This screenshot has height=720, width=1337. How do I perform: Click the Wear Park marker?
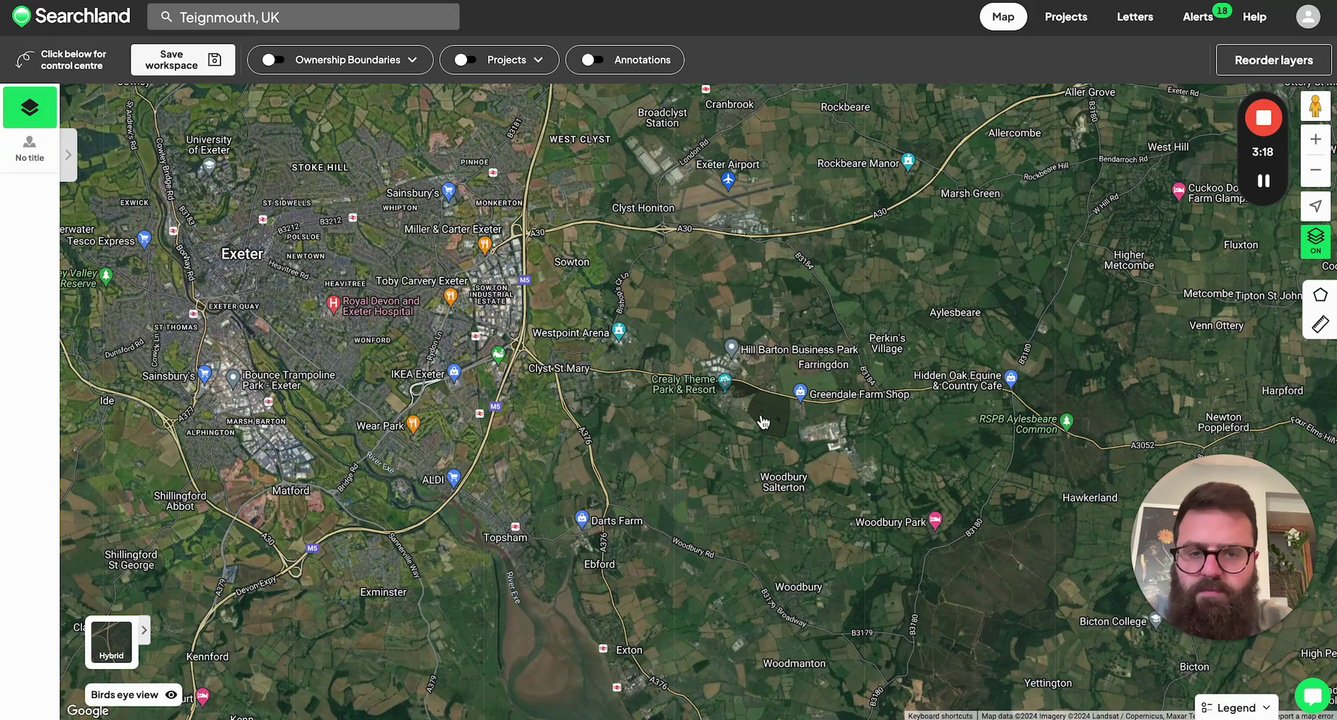pos(413,424)
